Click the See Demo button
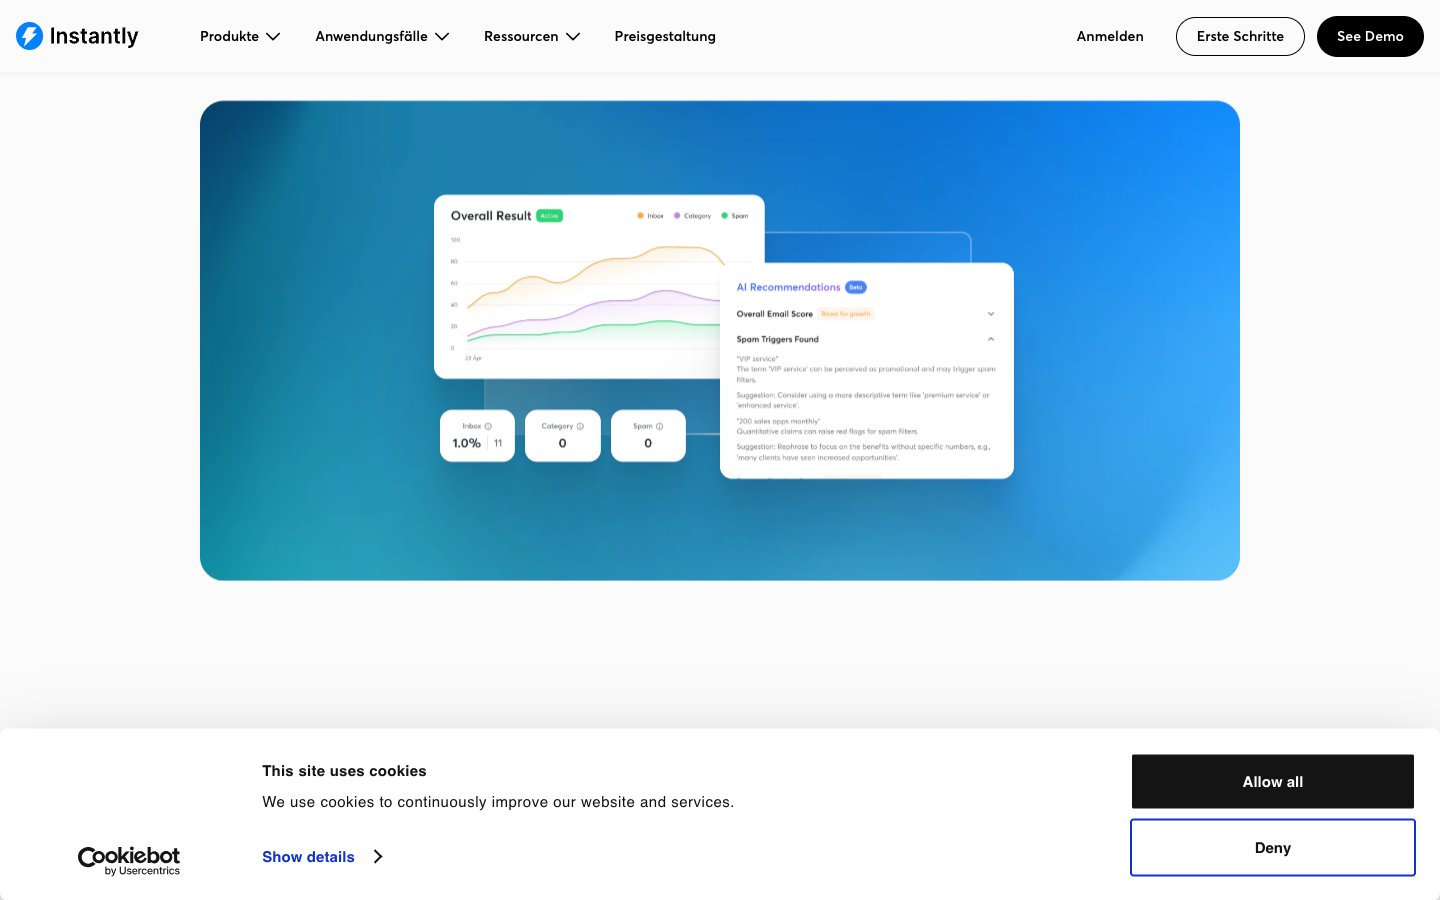 pyautogui.click(x=1370, y=36)
